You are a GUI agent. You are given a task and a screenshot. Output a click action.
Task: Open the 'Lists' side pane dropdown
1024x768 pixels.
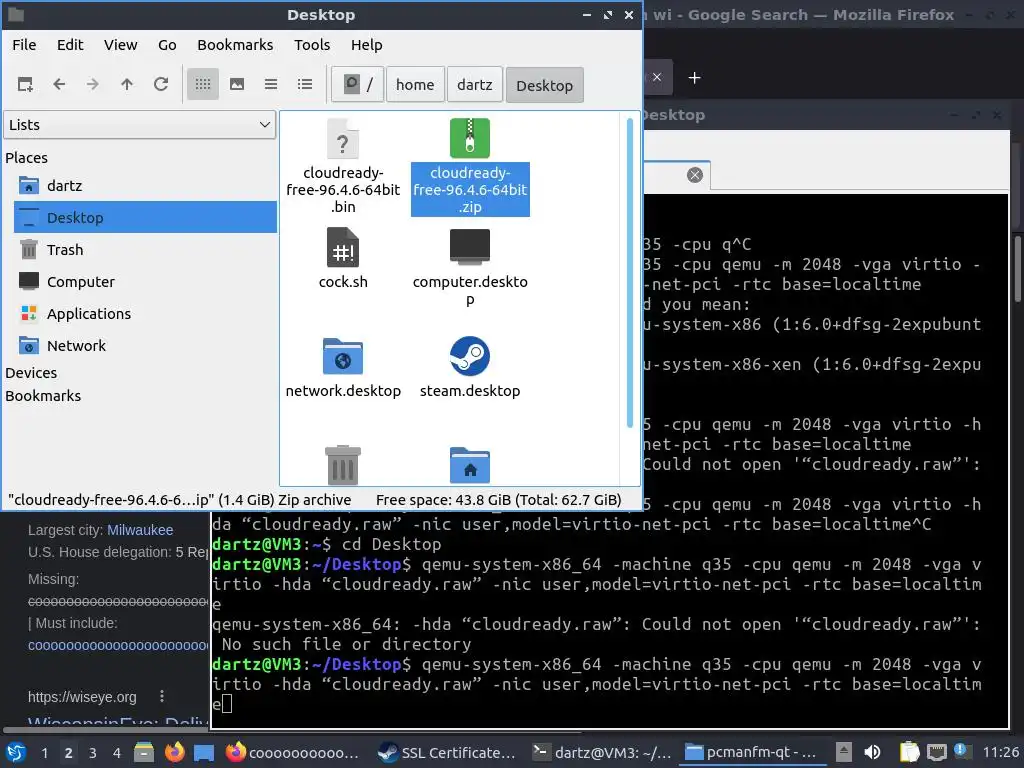(140, 125)
